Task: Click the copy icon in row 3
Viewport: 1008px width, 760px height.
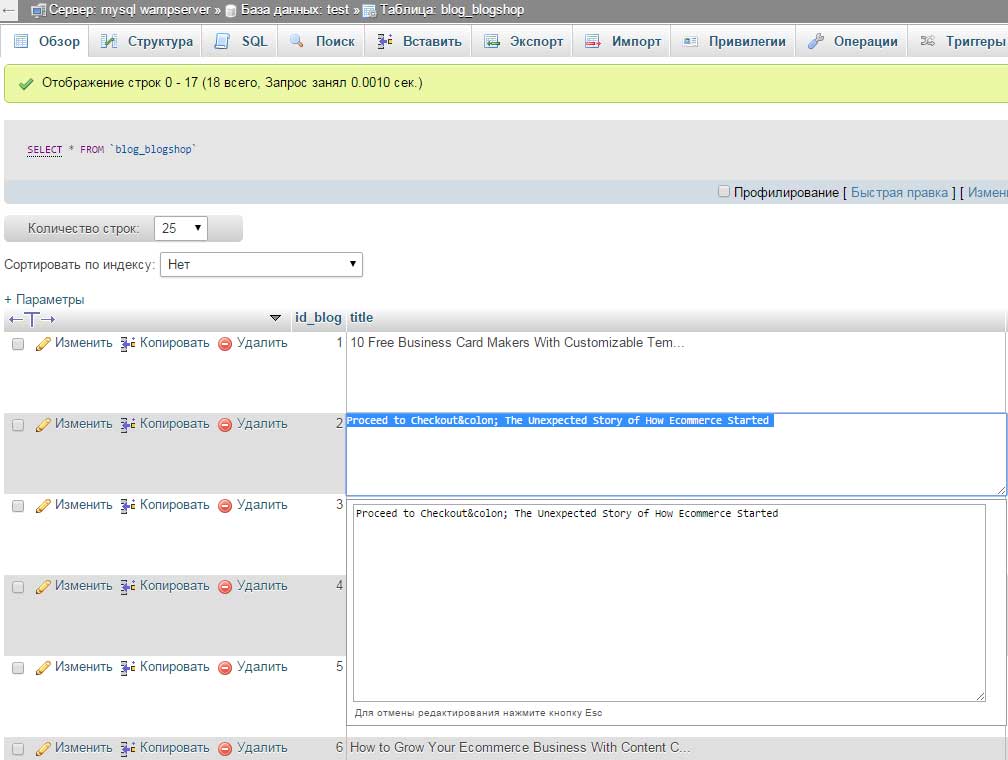Action: pyautogui.click(x=128, y=506)
